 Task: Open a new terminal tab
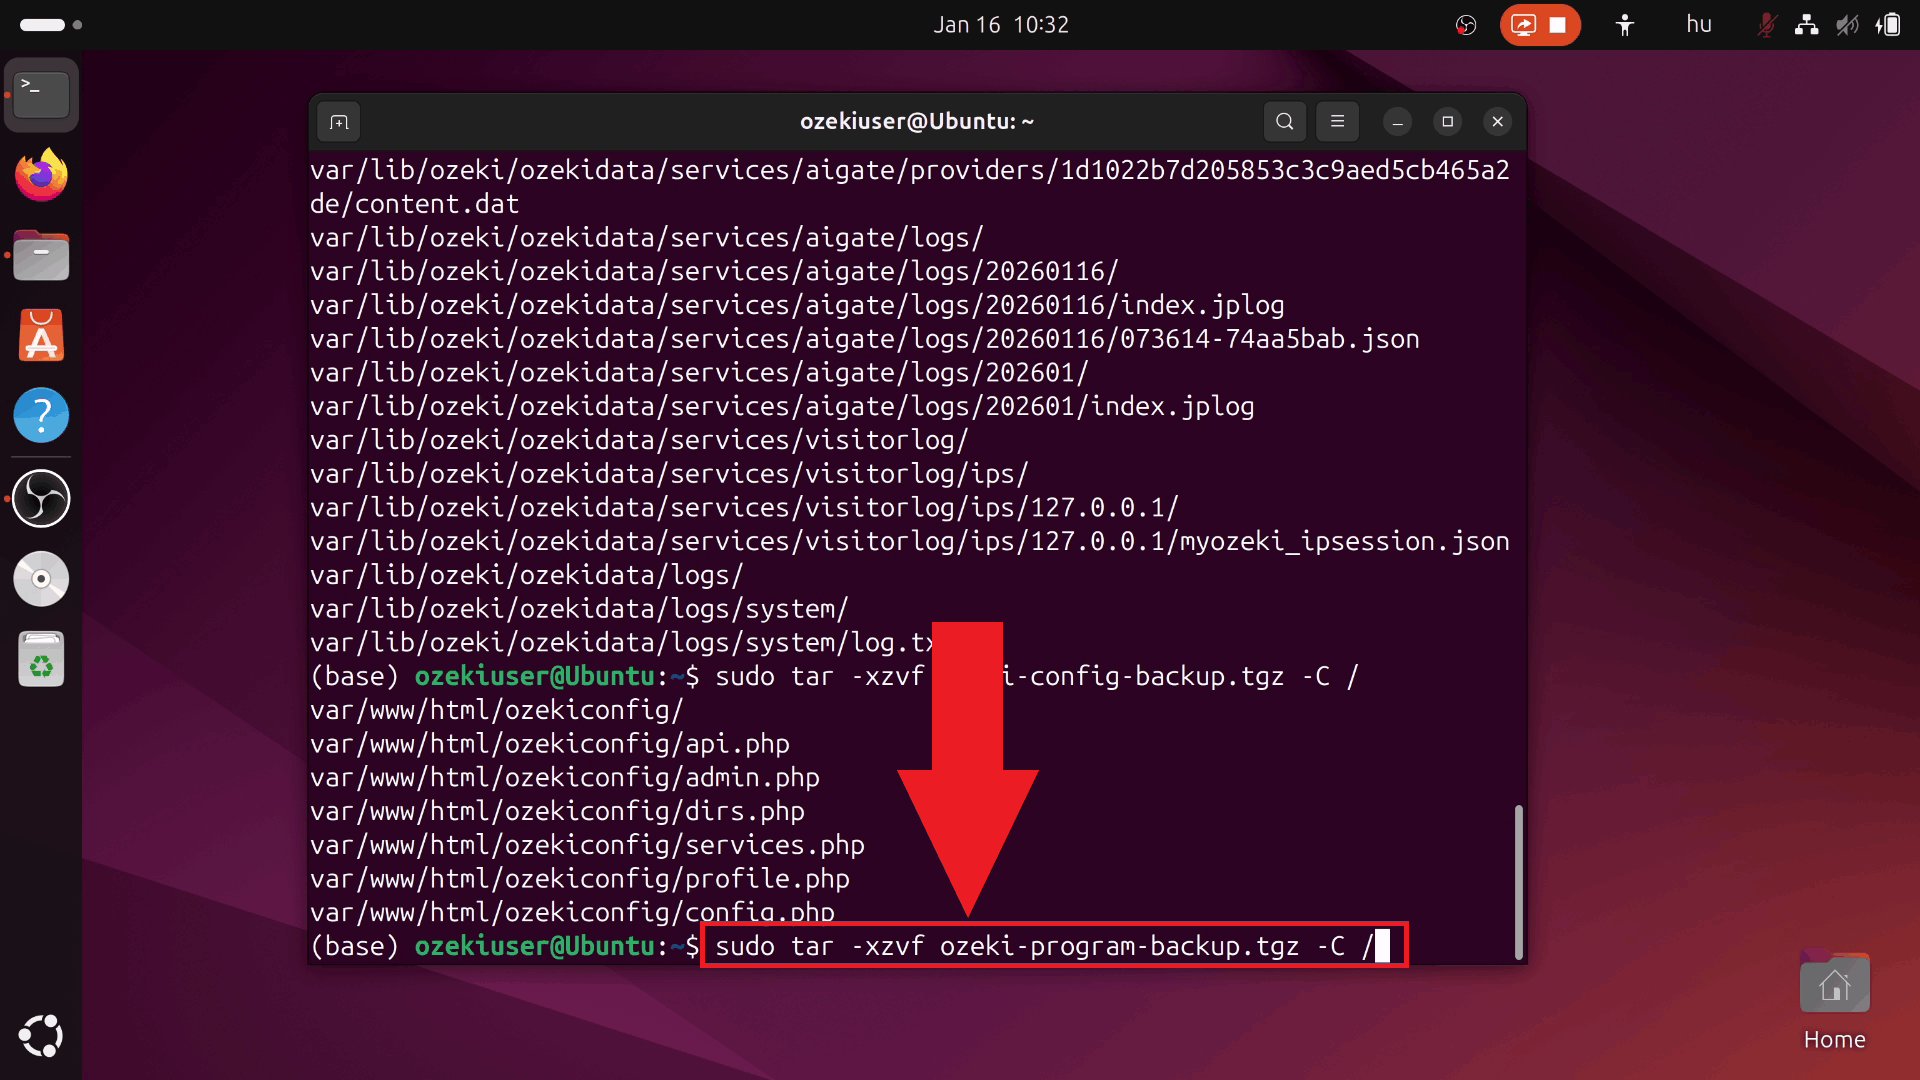(x=339, y=121)
